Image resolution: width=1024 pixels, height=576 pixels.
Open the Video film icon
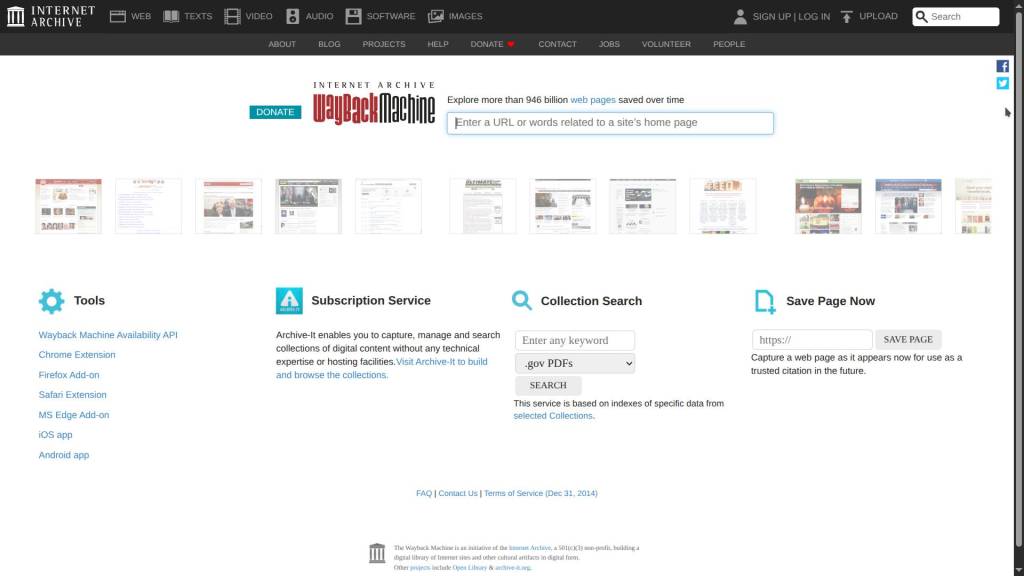point(232,16)
